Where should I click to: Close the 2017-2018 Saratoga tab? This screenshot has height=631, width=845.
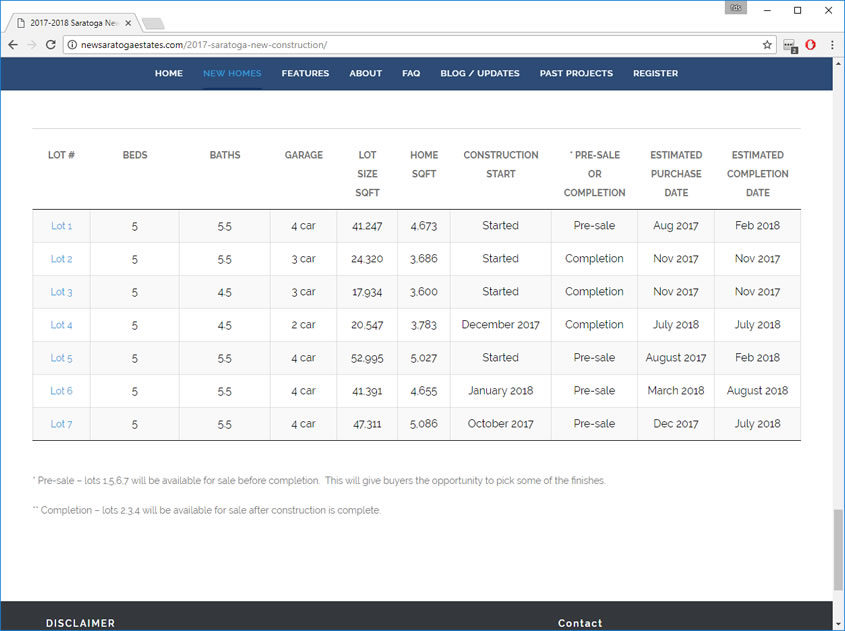click(x=128, y=22)
